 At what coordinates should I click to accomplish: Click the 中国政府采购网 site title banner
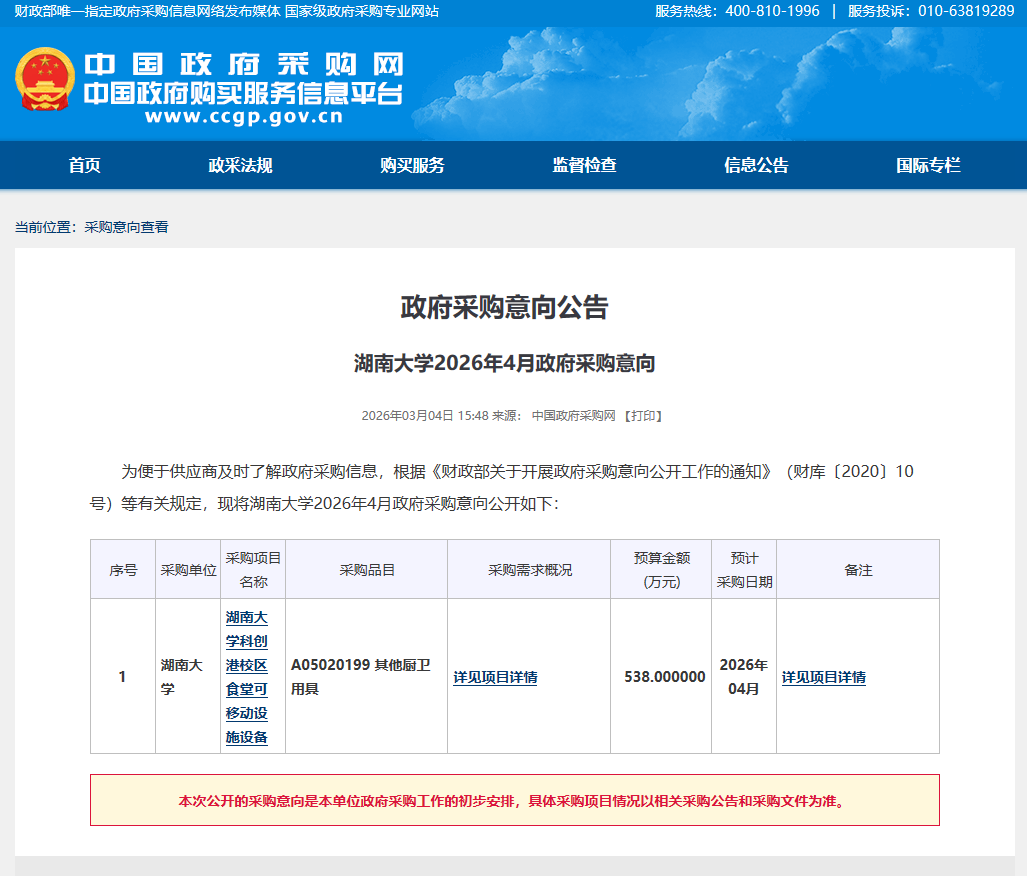tap(244, 65)
